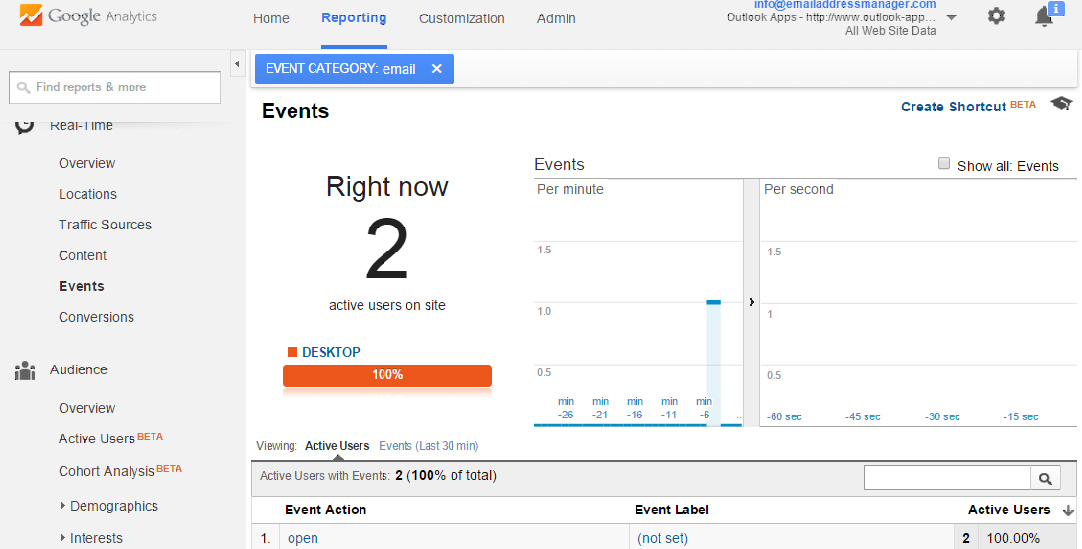Click the graduation cap education icon
The image size is (1082, 549).
pyautogui.click(x=1060, y=105)
